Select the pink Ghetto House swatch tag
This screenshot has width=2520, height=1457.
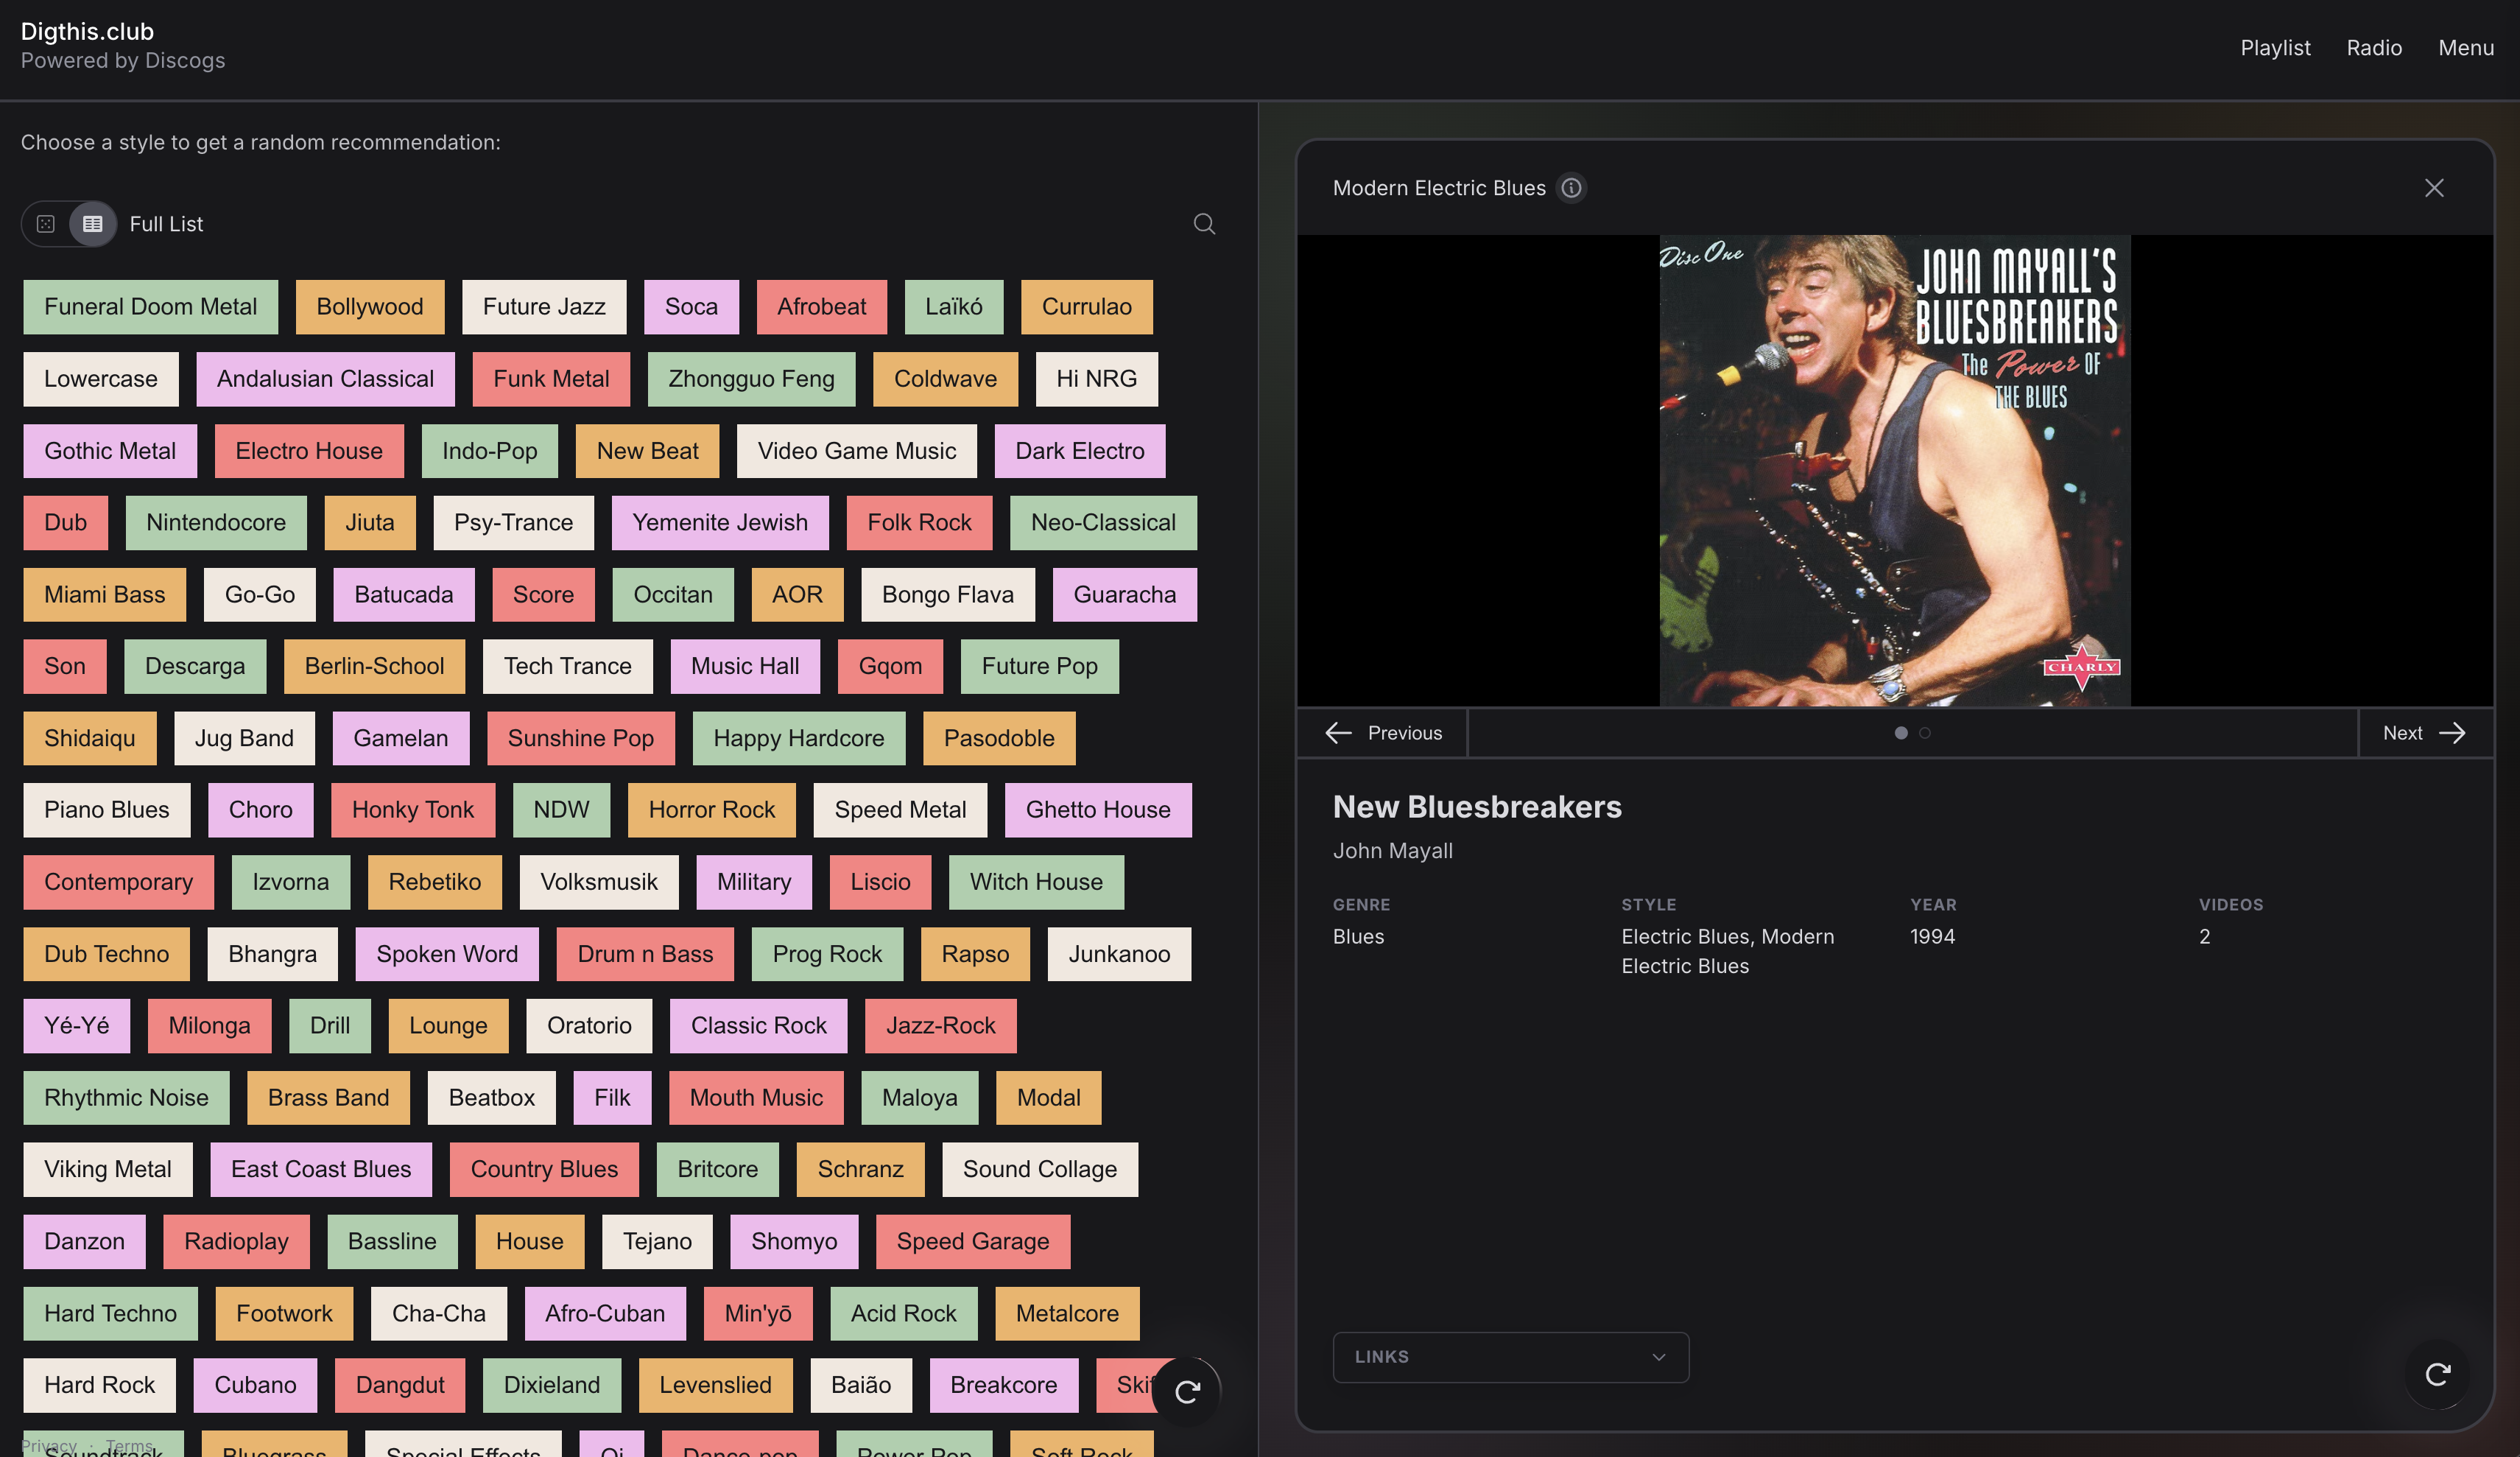pos(1098,810)
